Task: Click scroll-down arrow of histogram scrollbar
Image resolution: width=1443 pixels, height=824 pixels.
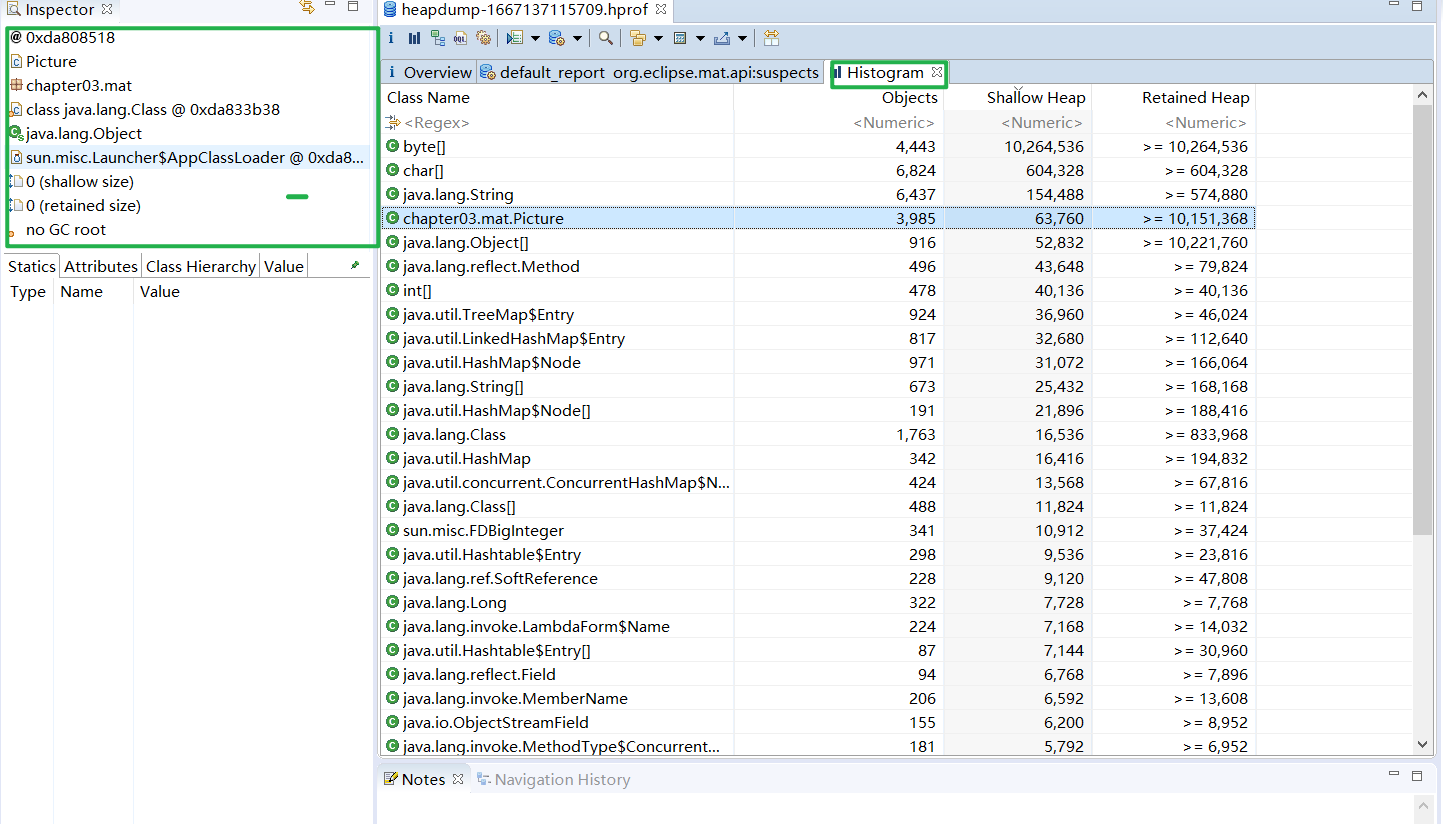Action: [x=1423, y=744]
